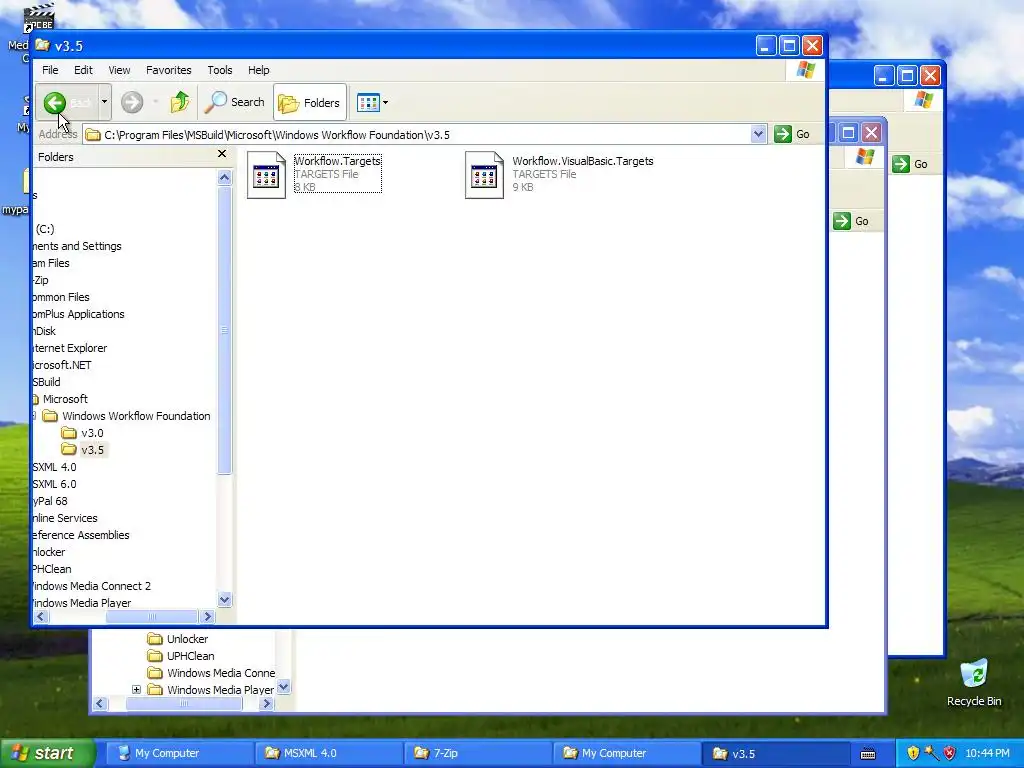Screen dimensions: 1024x768
Task: Open the Recycle Bin desktop icon
Action: [974, 682]
